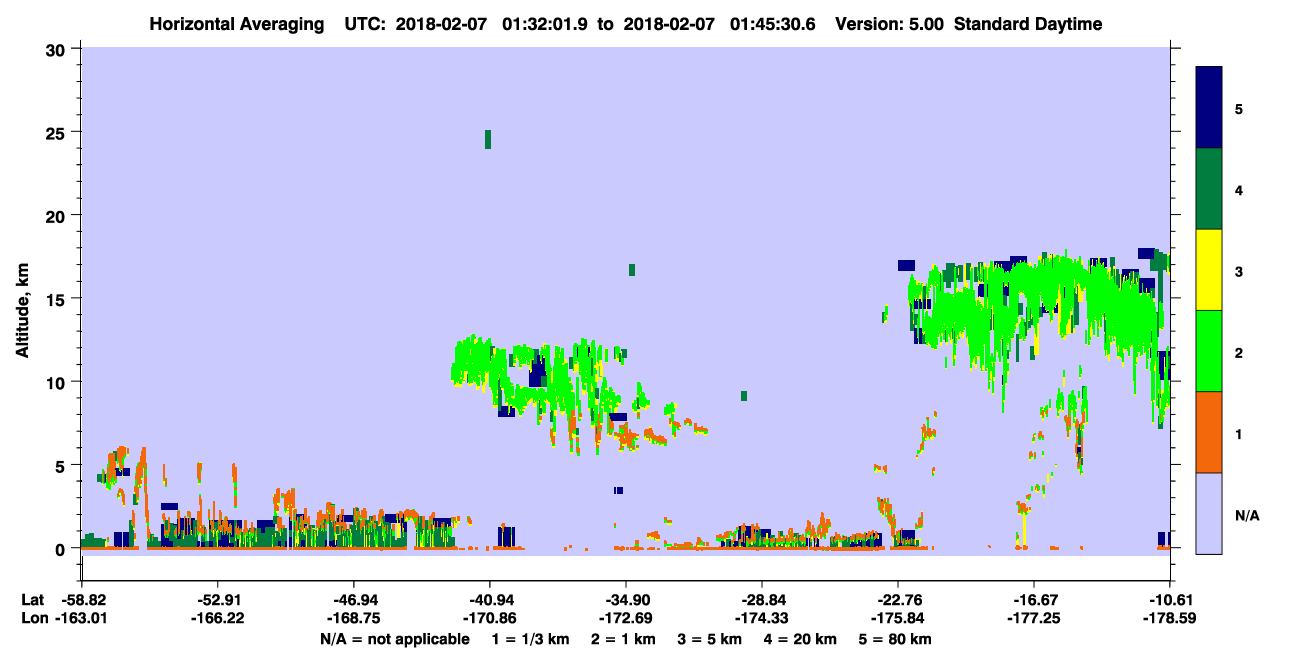Click the colorbar label '3'

tap(1238, 270)
